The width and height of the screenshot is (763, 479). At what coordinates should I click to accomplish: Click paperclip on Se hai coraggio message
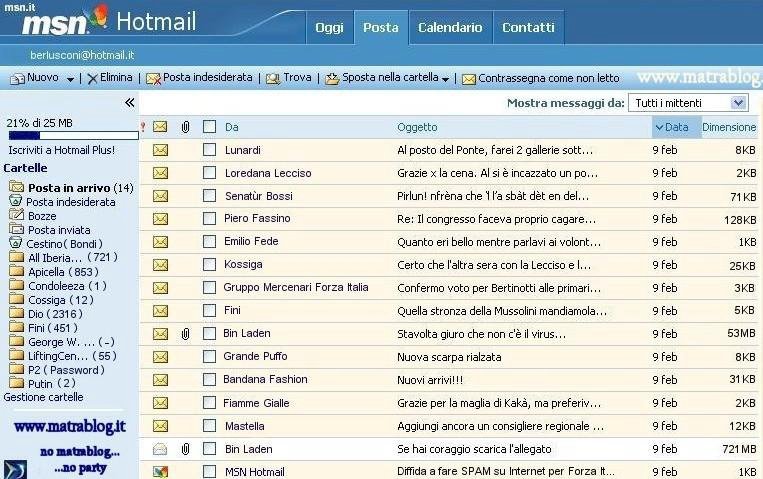point(185,449)
